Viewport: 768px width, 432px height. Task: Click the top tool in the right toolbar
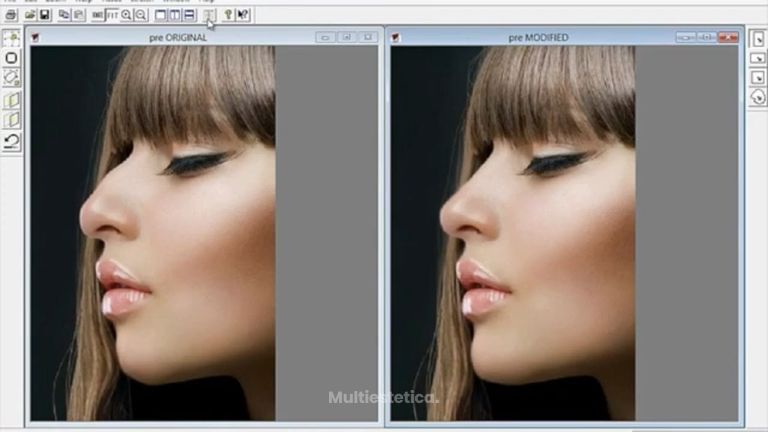(x=757, y=39)
